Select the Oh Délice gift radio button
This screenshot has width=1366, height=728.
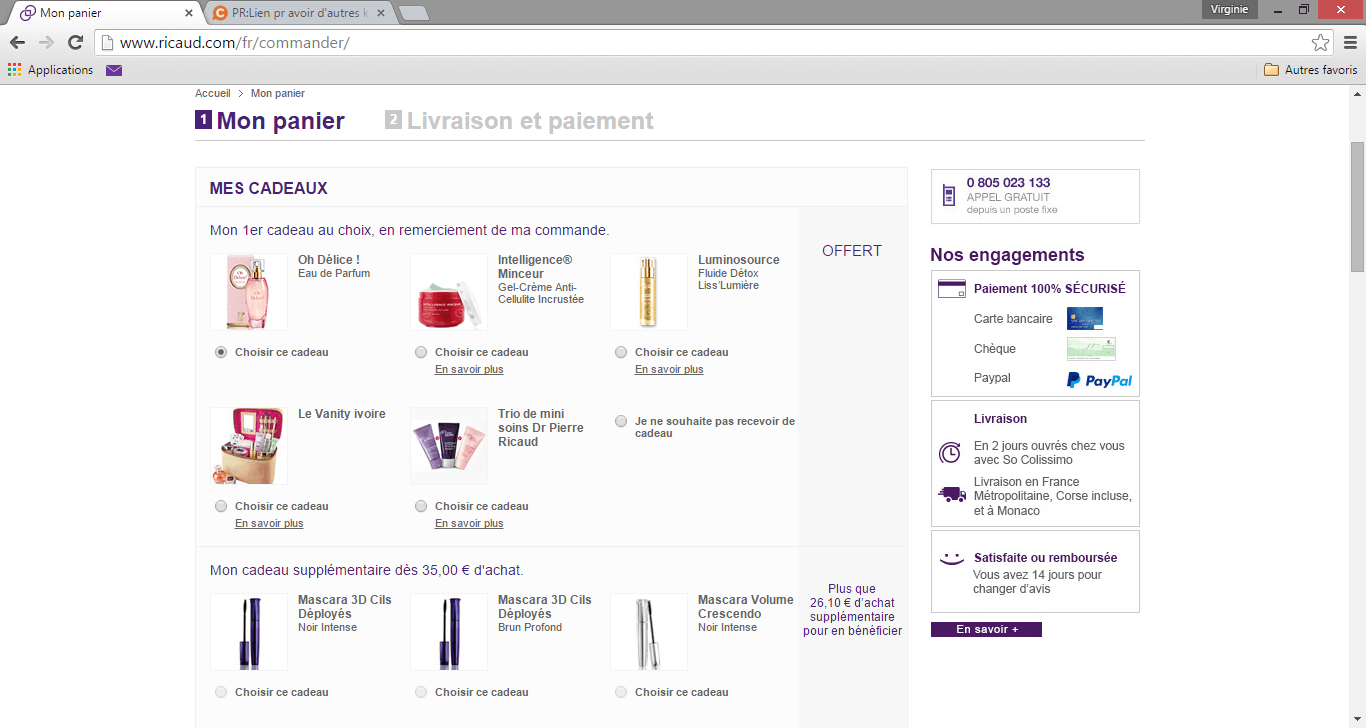[221, 352]
